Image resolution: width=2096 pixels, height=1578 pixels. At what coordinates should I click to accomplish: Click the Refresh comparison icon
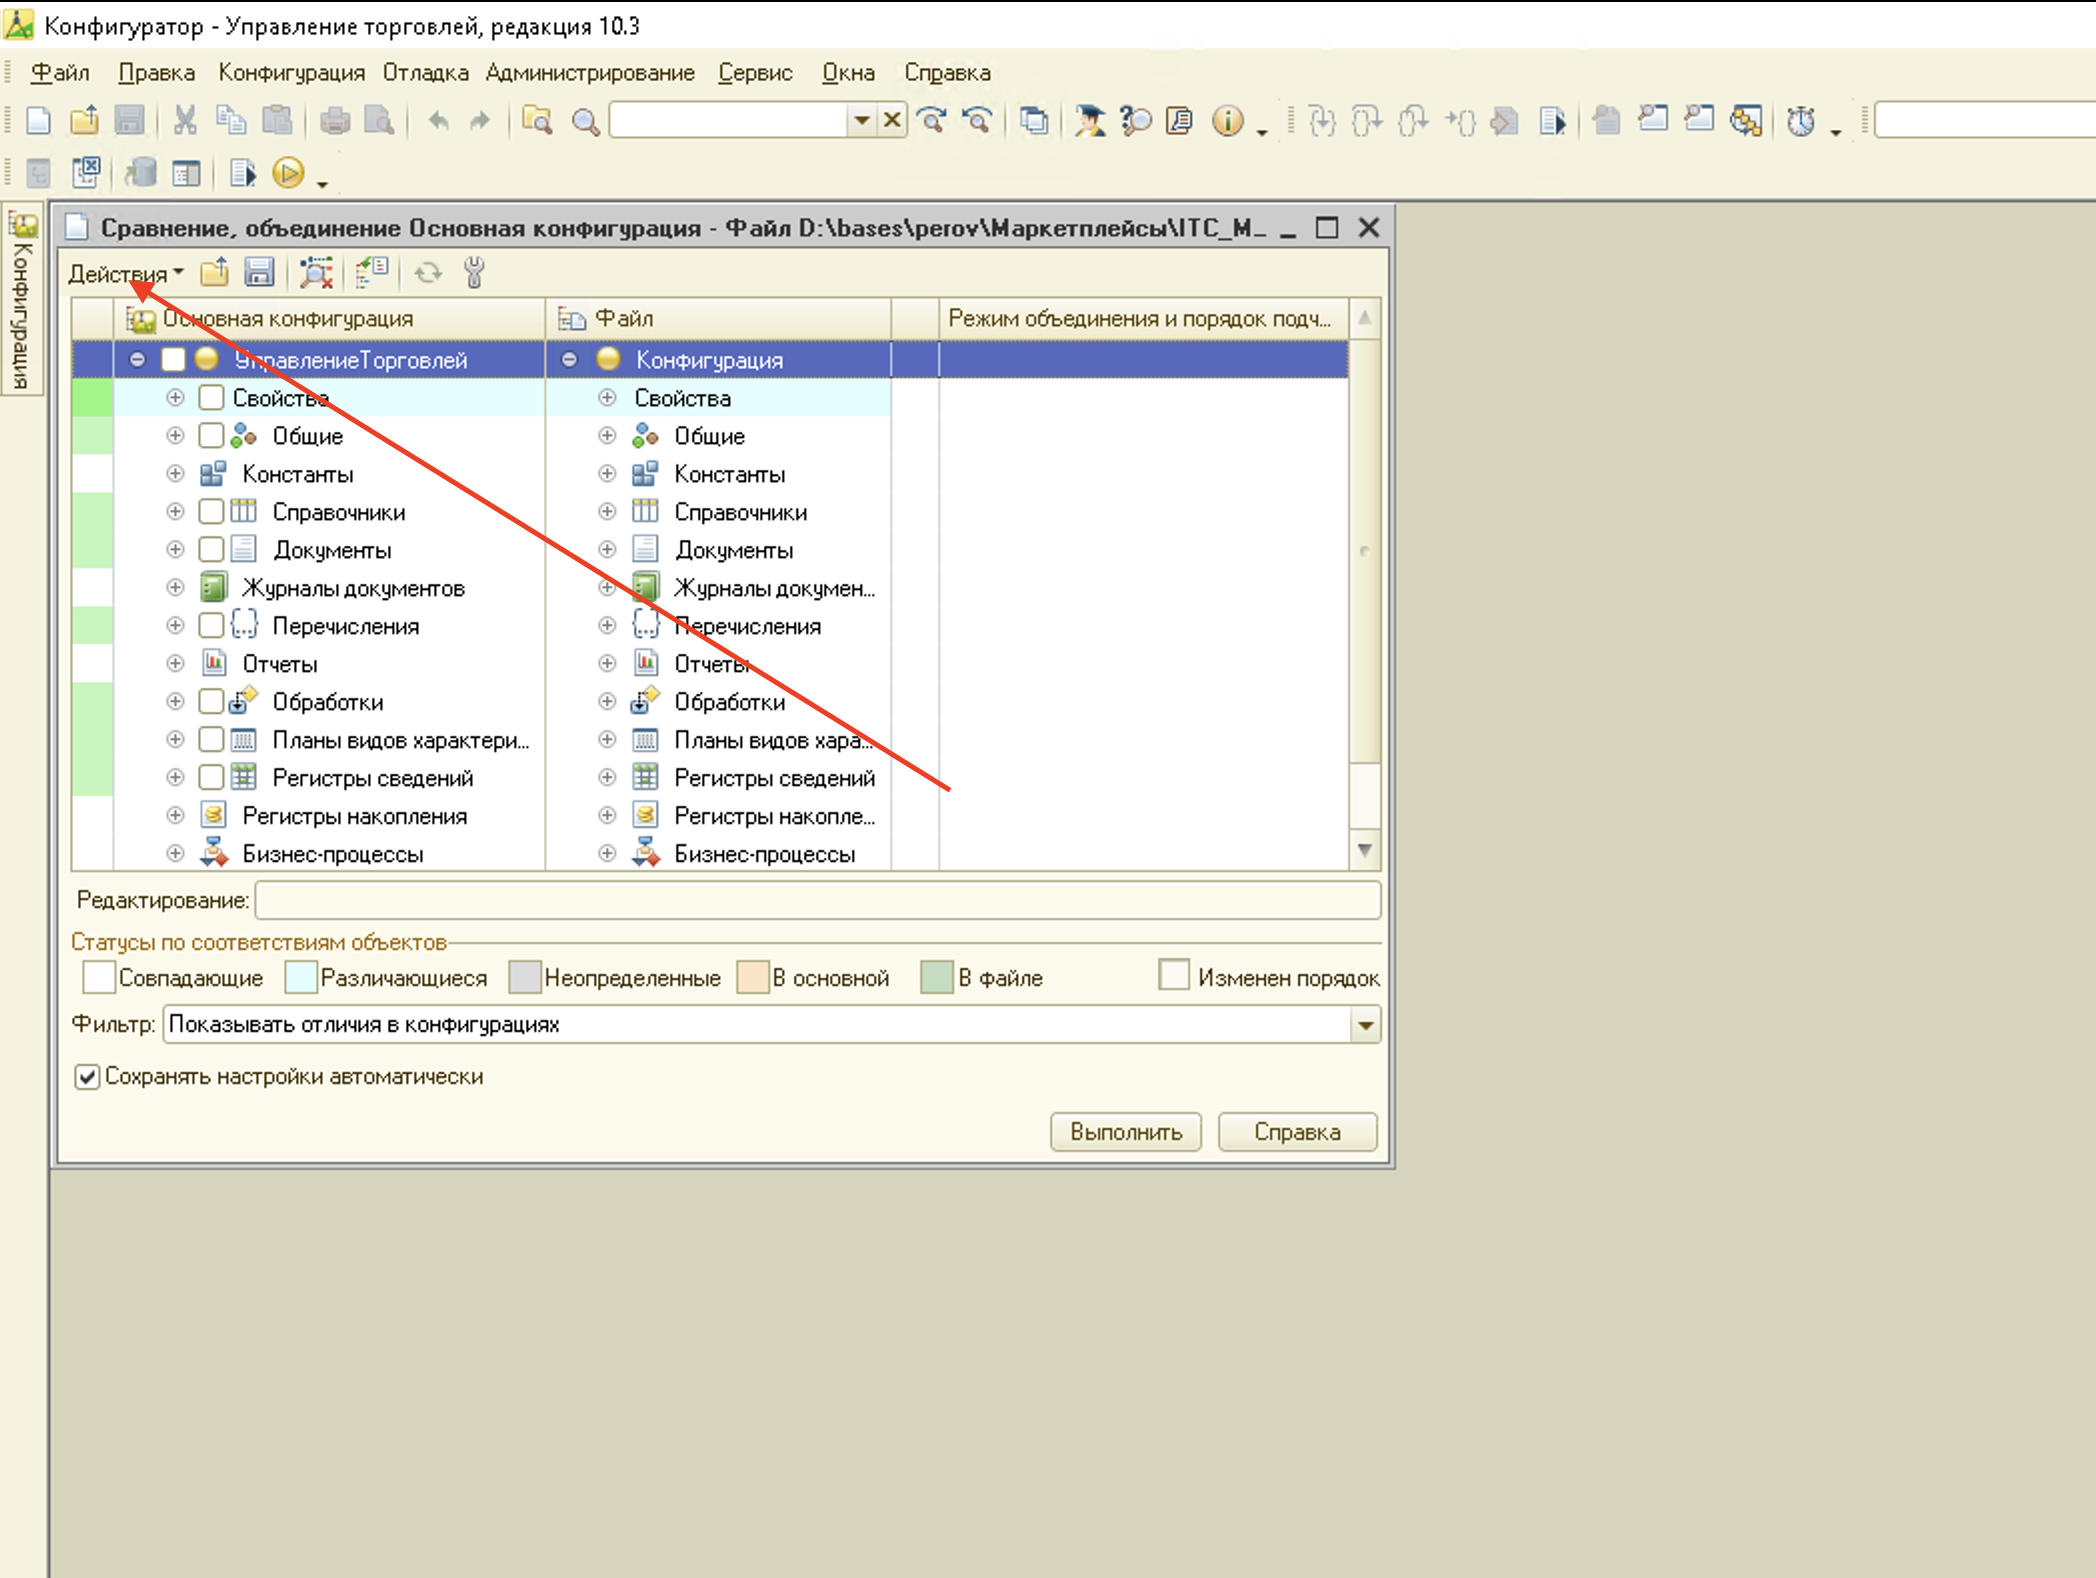pyautogui.click(x=428, y=272)
